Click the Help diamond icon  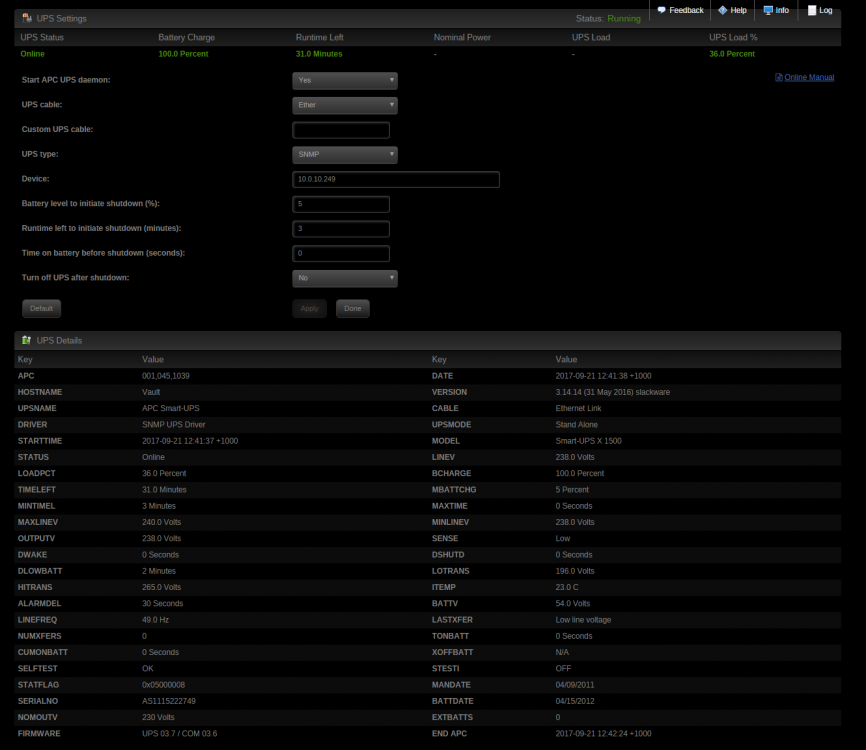pos(722,10)
